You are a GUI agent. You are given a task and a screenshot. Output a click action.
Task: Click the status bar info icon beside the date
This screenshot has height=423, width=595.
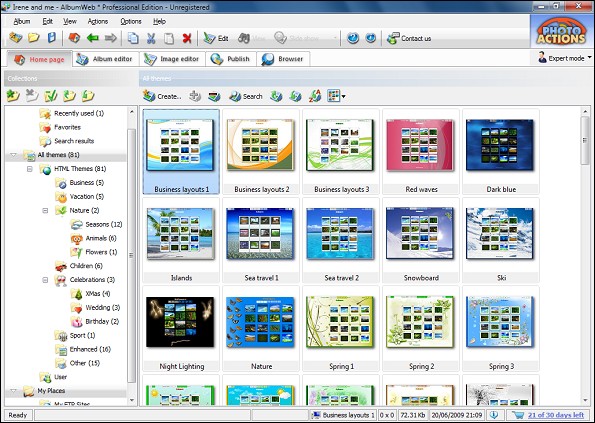click(494, 415)
